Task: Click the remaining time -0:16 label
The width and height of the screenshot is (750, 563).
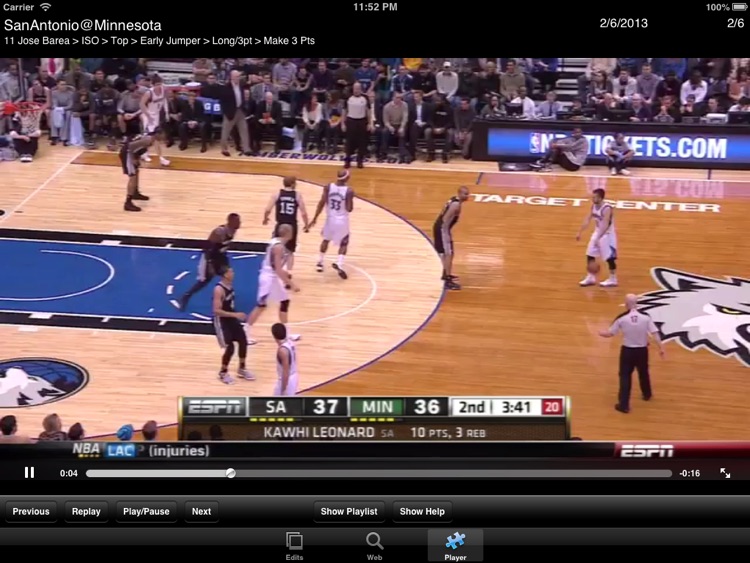Action: click(690, 473)
